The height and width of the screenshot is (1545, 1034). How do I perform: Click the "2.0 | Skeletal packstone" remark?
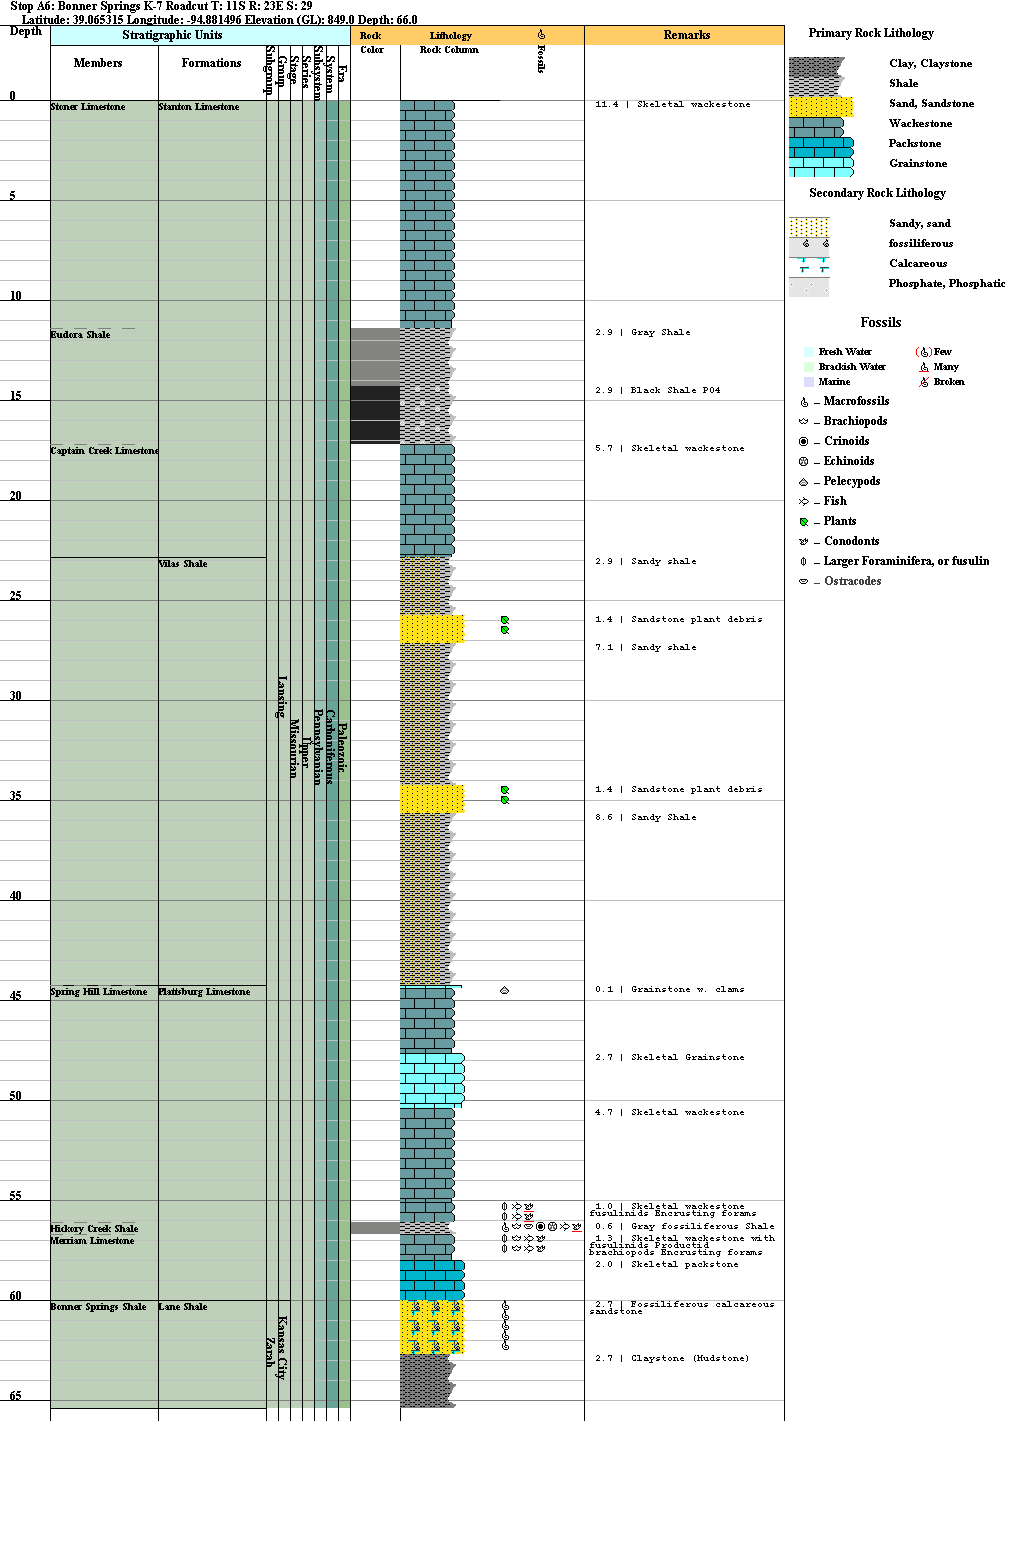[x=667, y=1264]
